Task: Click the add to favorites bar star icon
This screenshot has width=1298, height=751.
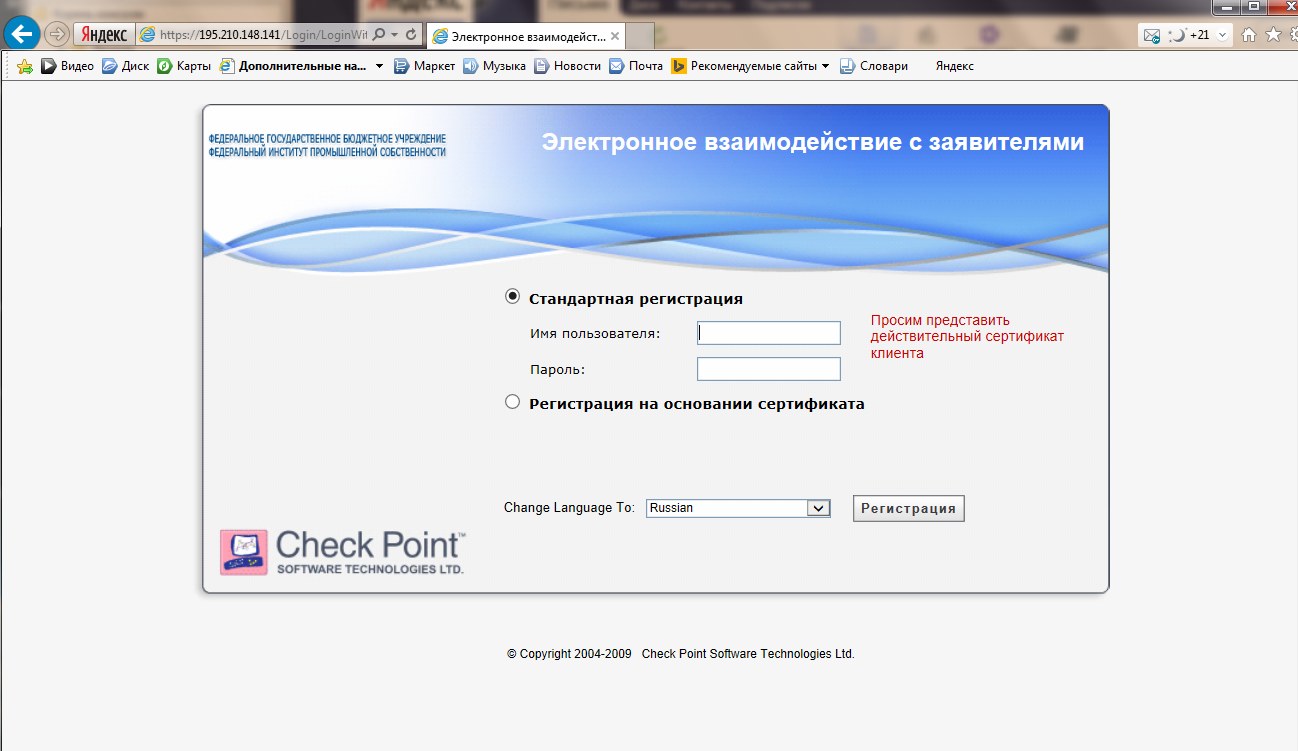Action: pos(25,67)
